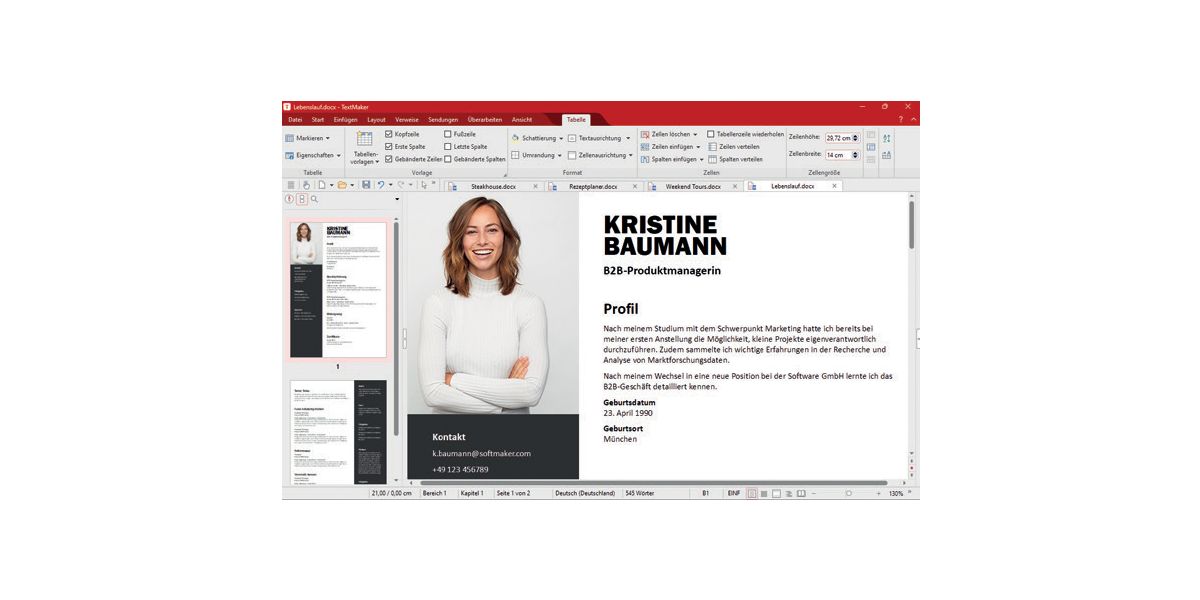Image resolution: width=1200 pixels, height=600 pixels.
Task: Expand the Zeilen löschen dropdown
Action: (669, 134)
